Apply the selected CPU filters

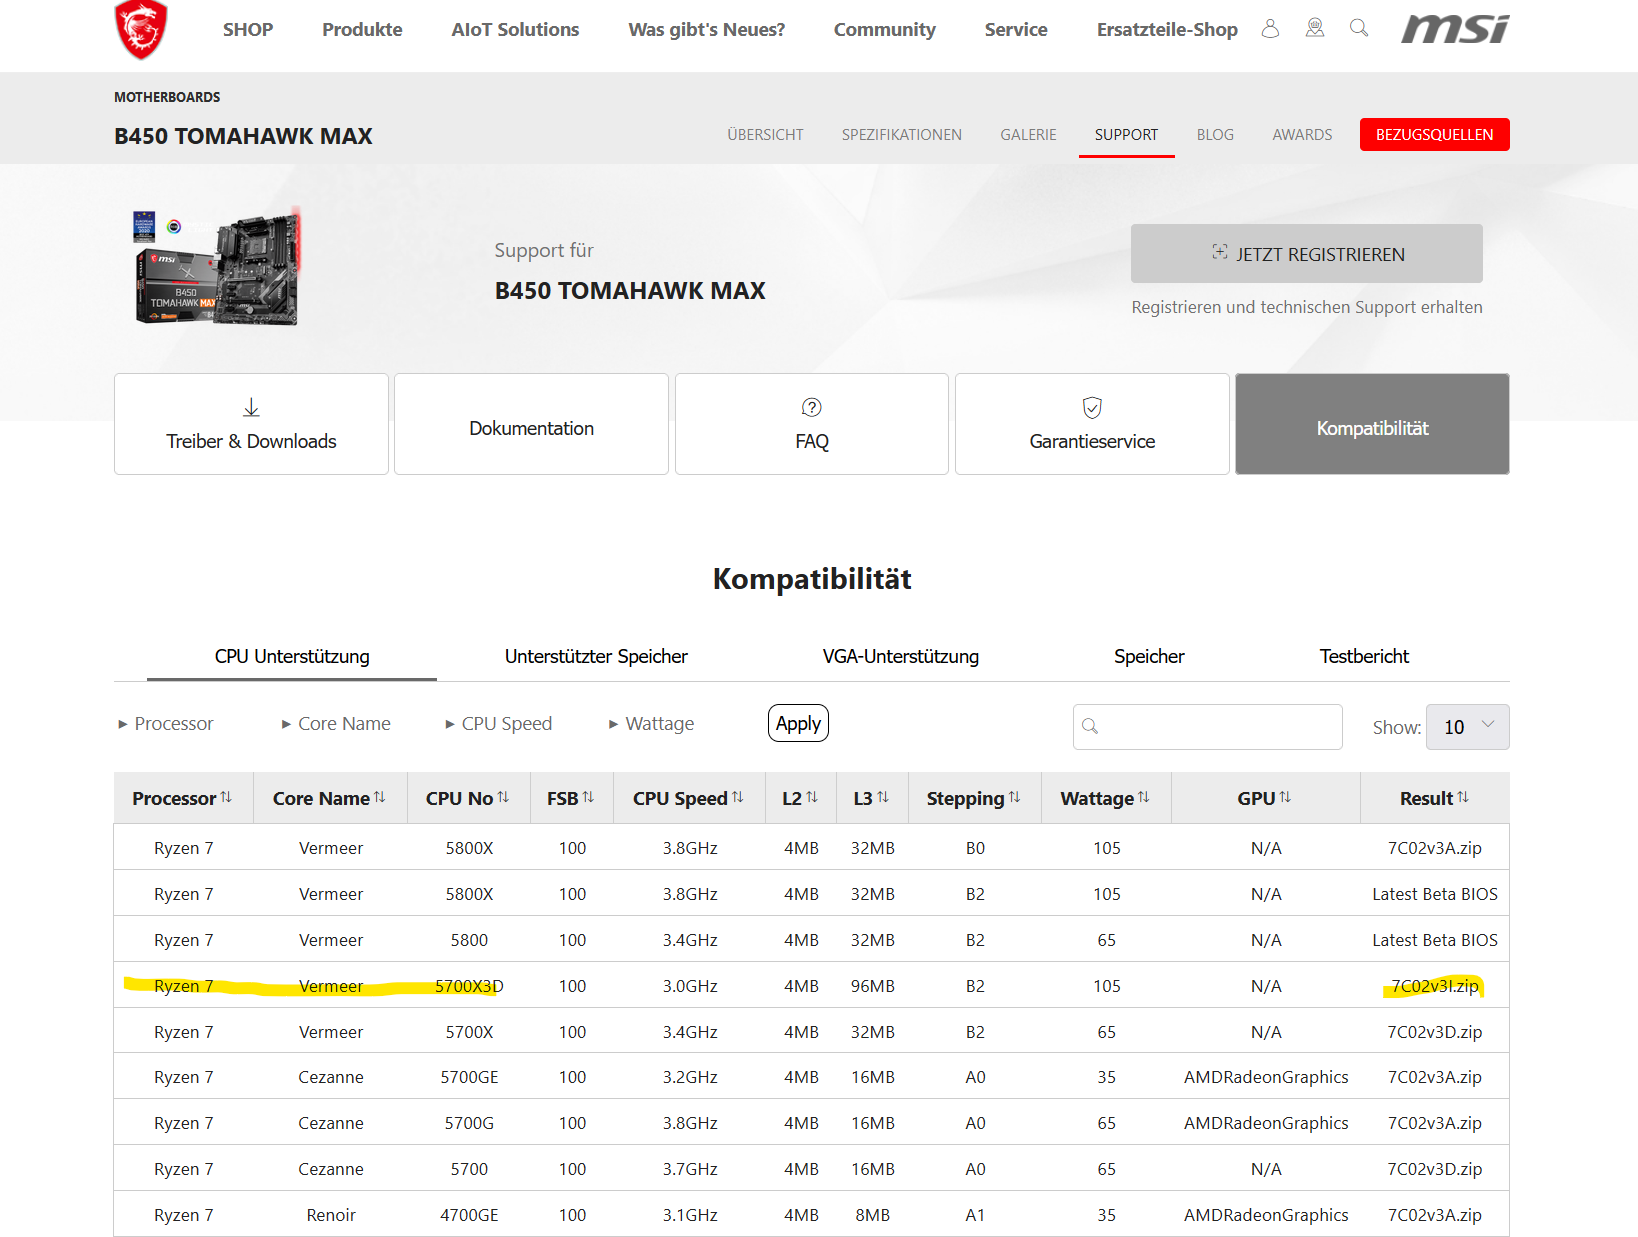pyautogui.click(x=798, y=723)
